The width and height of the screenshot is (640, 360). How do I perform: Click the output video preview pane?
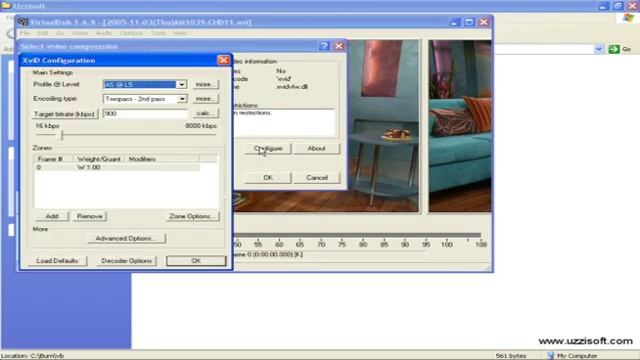(x=460, y=126)
